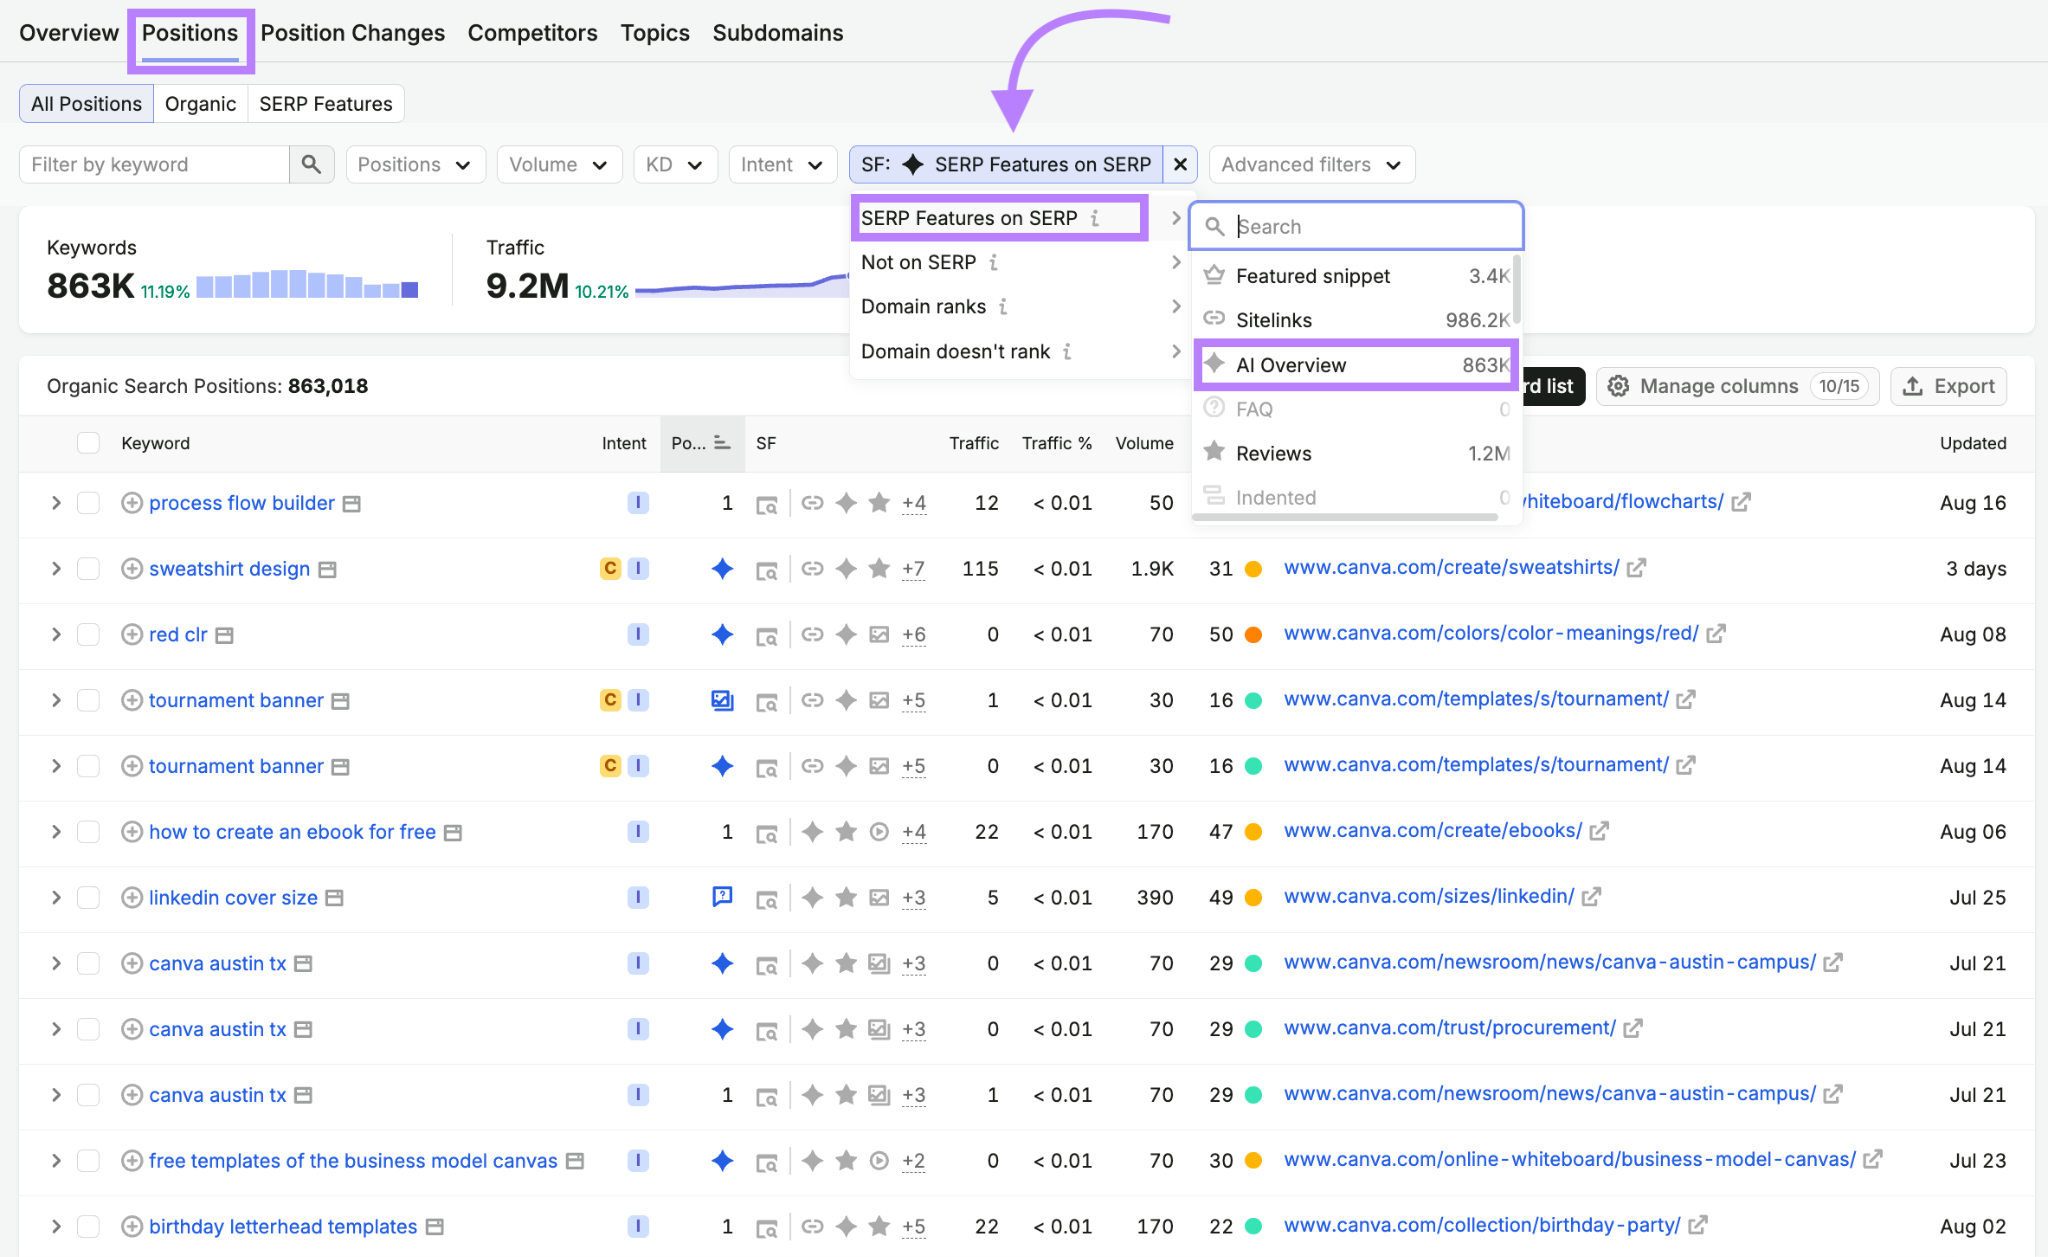This screenshot has width=2048, height=1257.
Task: Expand the 'birthday letterhead templates' row
Action: [56, 1226]
